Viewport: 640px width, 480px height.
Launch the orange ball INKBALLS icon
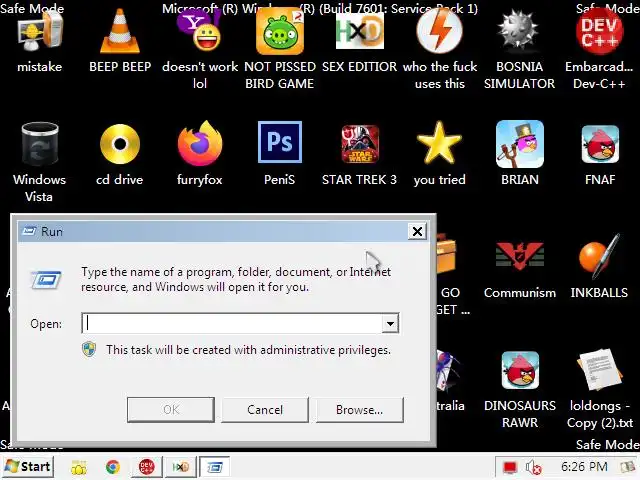(x=599, y=256)
